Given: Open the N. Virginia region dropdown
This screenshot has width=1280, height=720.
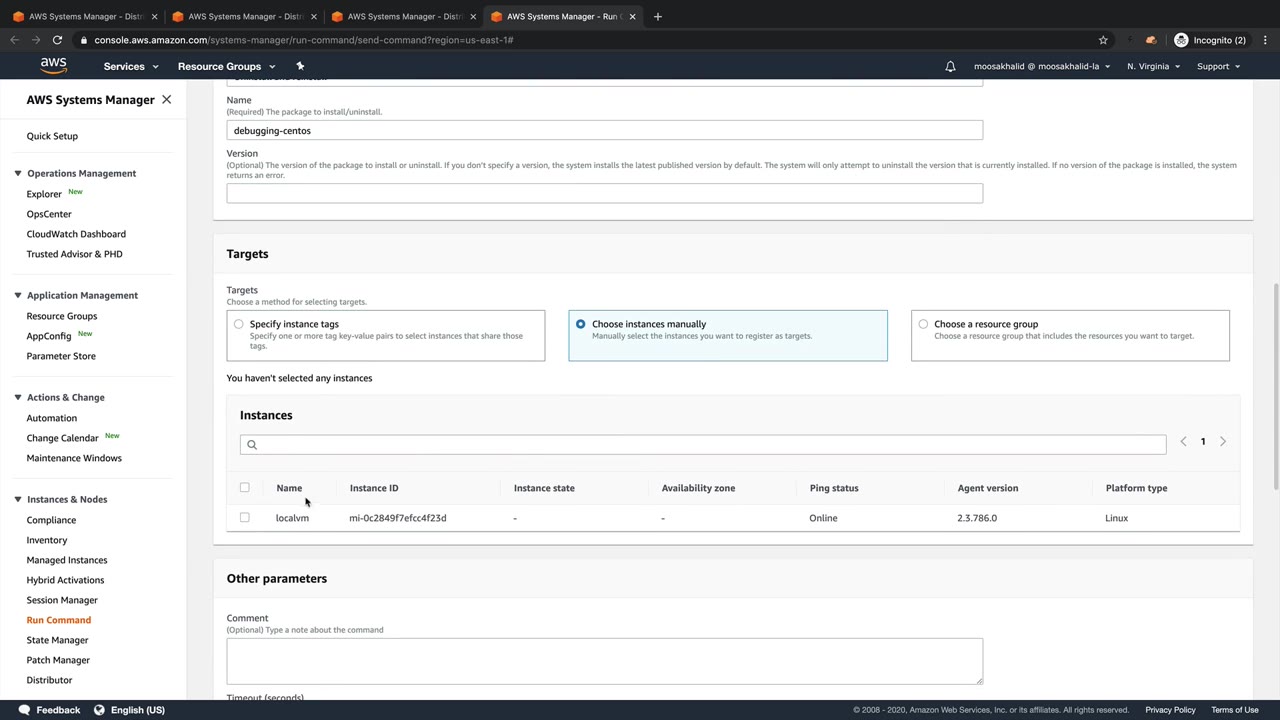Looking at the screenshot, I should coord(1153,66).
